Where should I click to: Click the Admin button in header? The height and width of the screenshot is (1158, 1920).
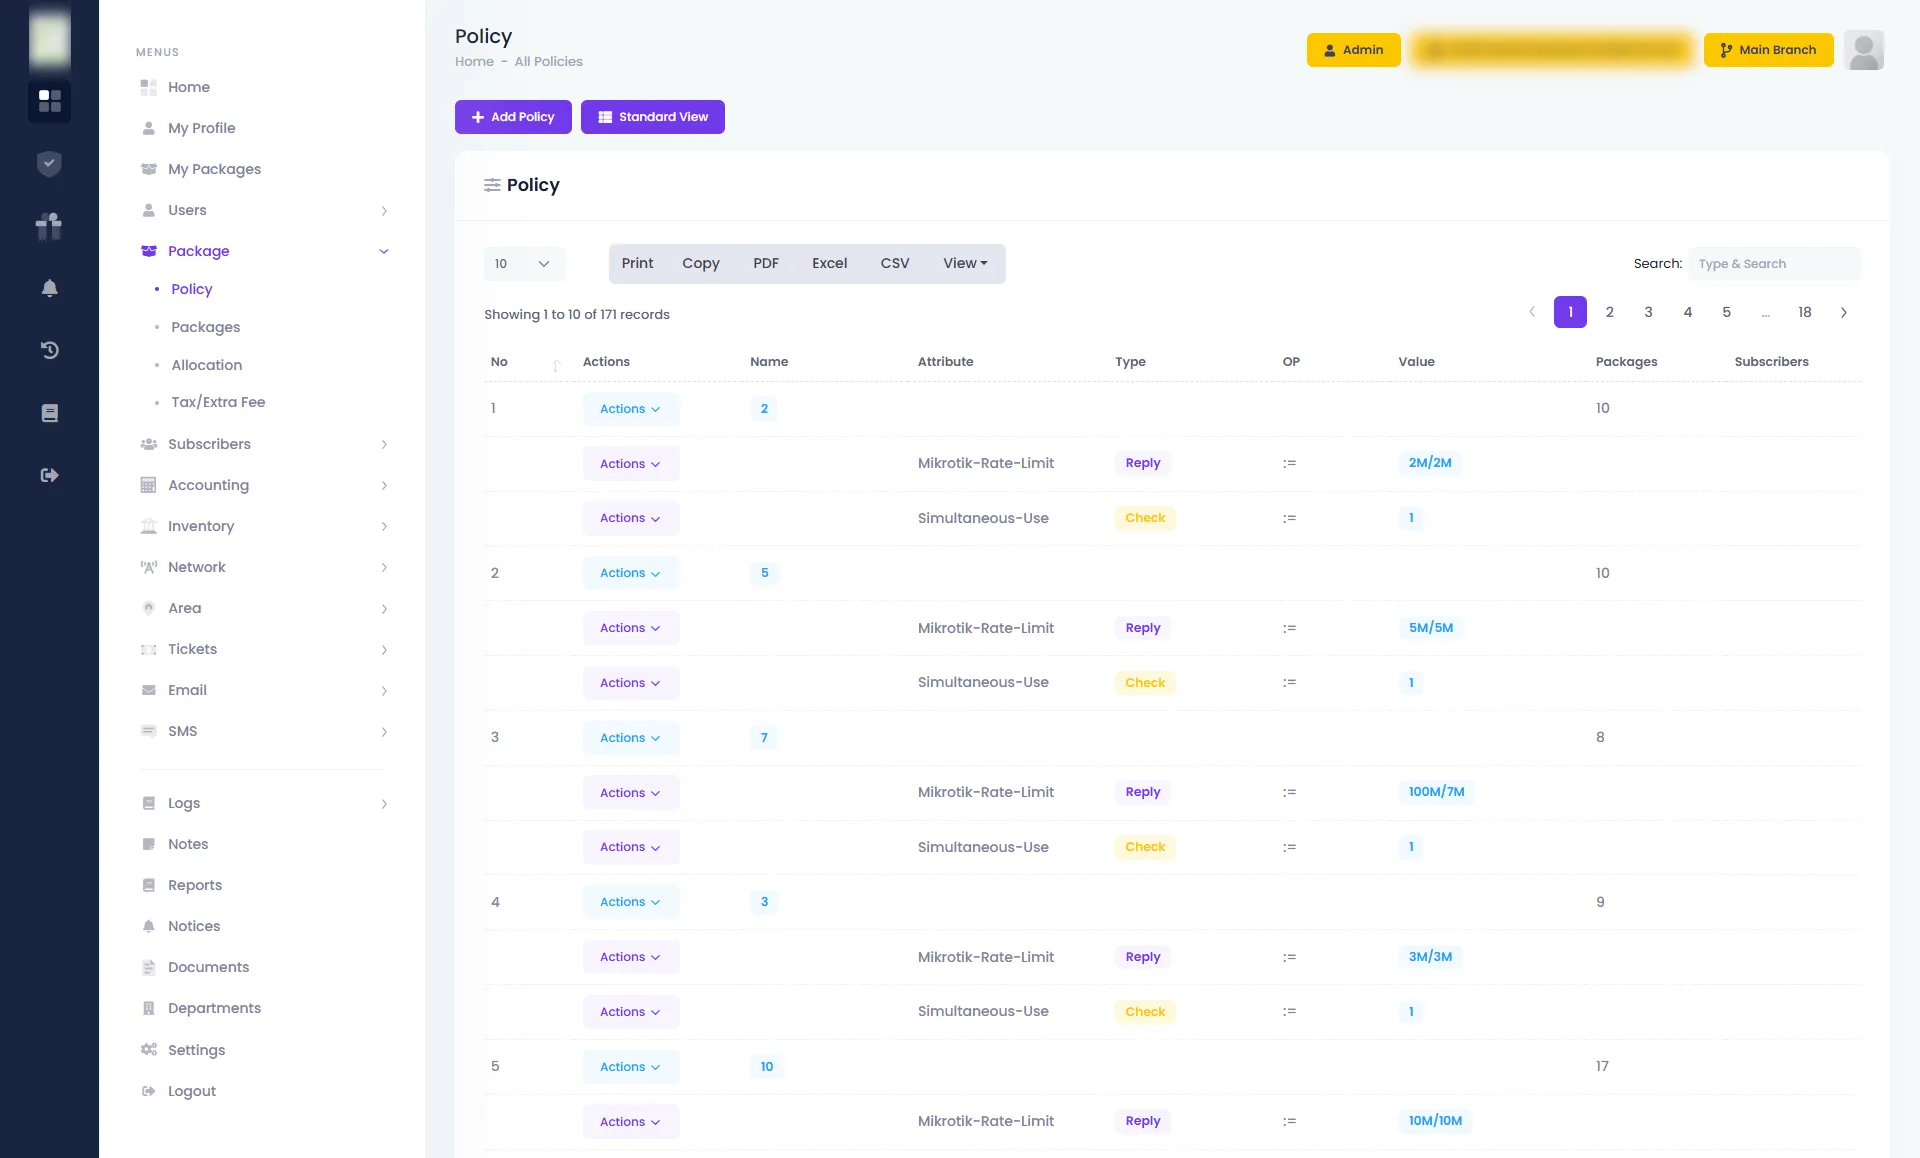point(1353,50)
